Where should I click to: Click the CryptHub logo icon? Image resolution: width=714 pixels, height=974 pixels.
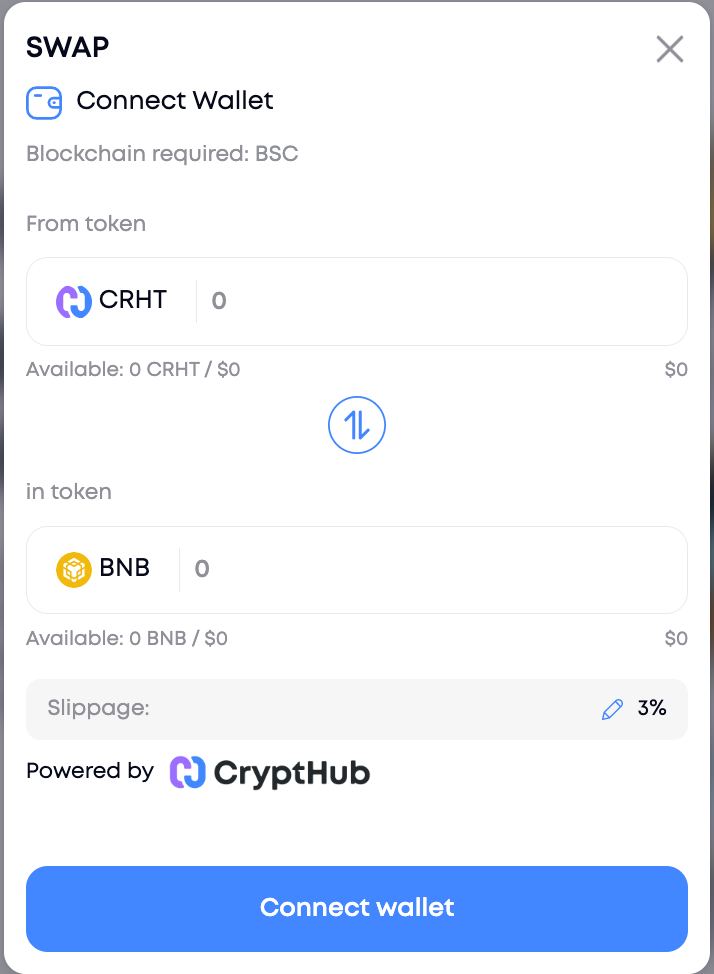(x=188, y=772)
